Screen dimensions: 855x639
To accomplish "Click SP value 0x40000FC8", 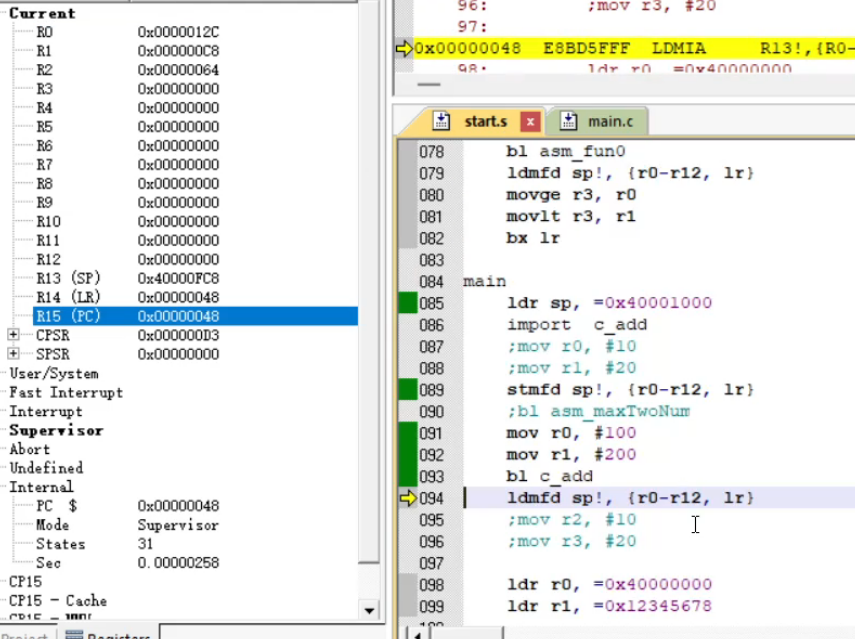I will (x=178, y=279).
